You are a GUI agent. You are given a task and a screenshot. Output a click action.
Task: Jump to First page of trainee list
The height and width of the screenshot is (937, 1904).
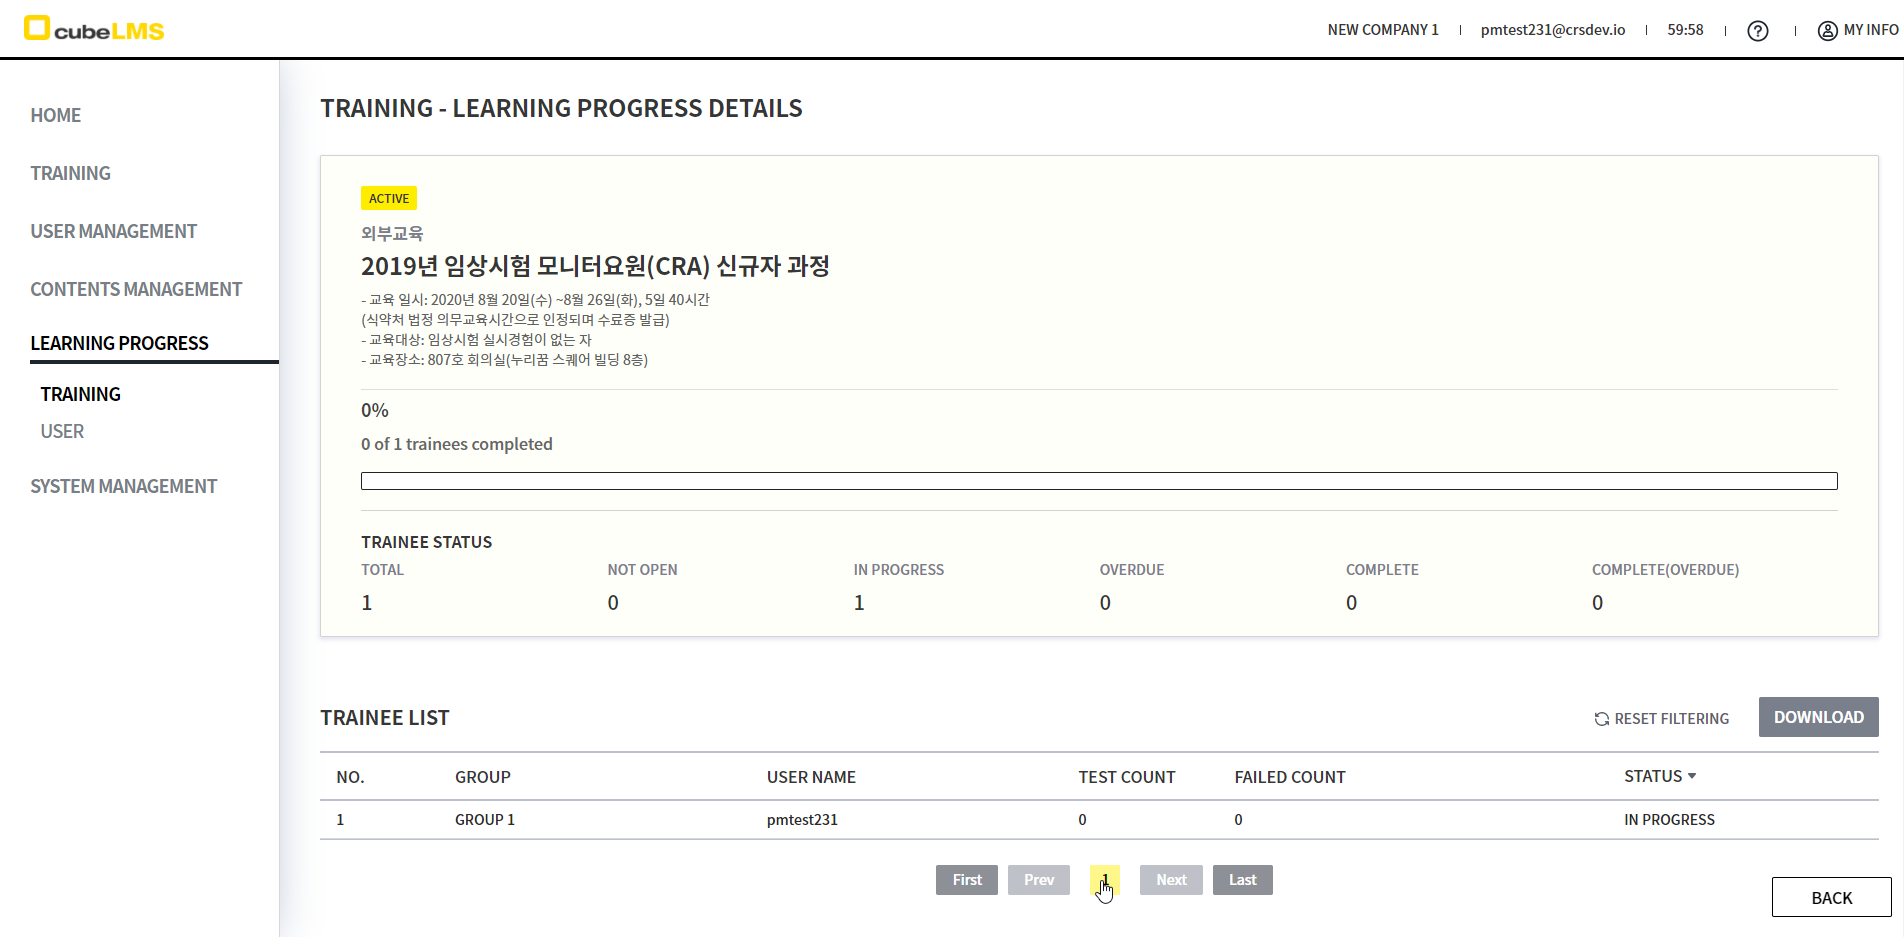tap(966, 880)
